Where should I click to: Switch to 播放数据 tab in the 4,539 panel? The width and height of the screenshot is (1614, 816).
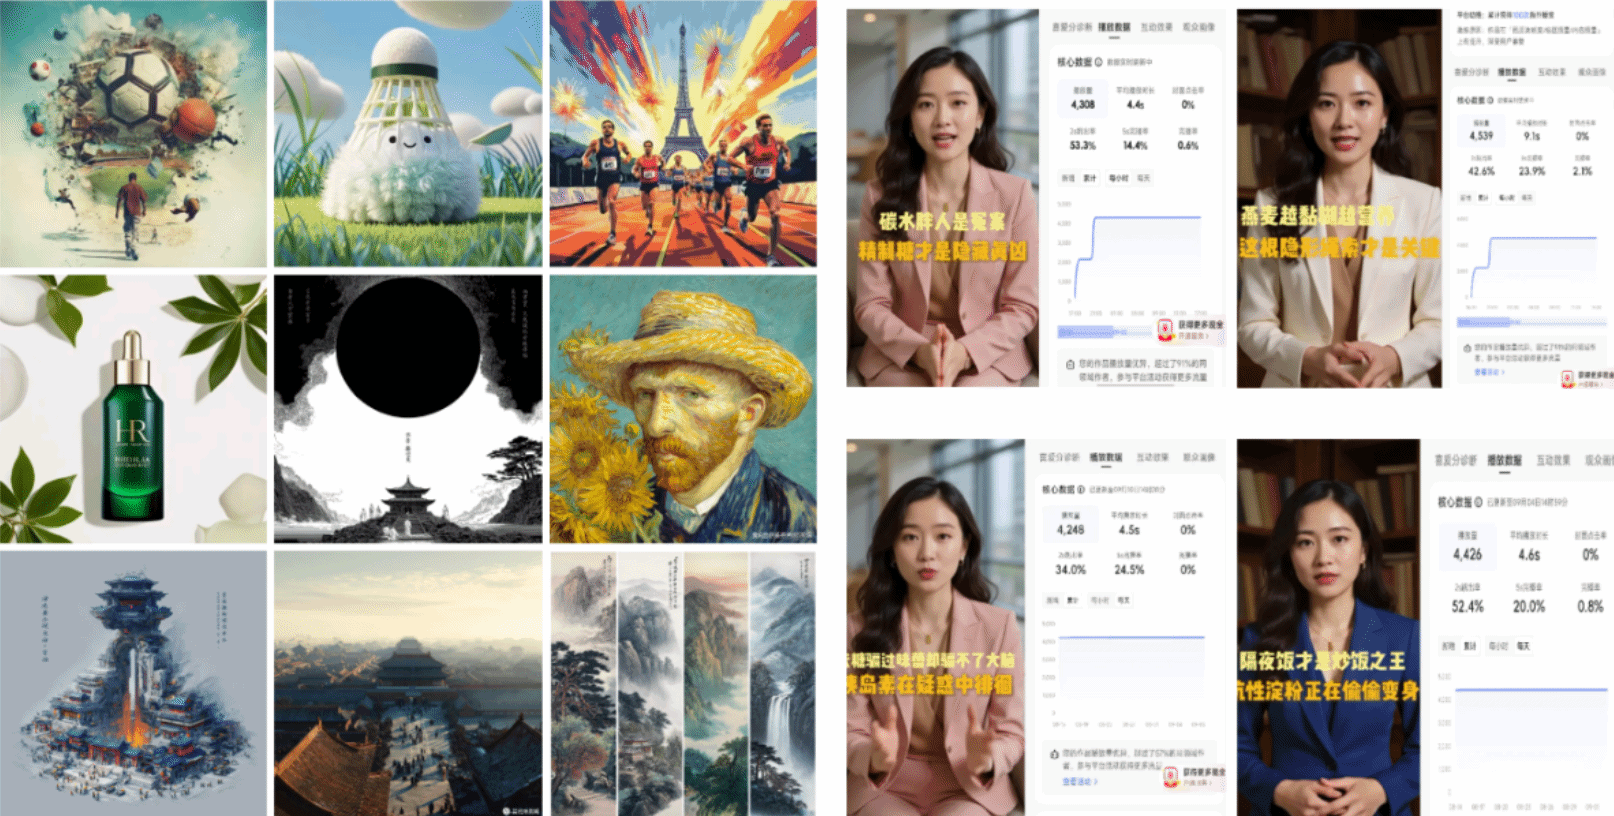(1512, 72)
